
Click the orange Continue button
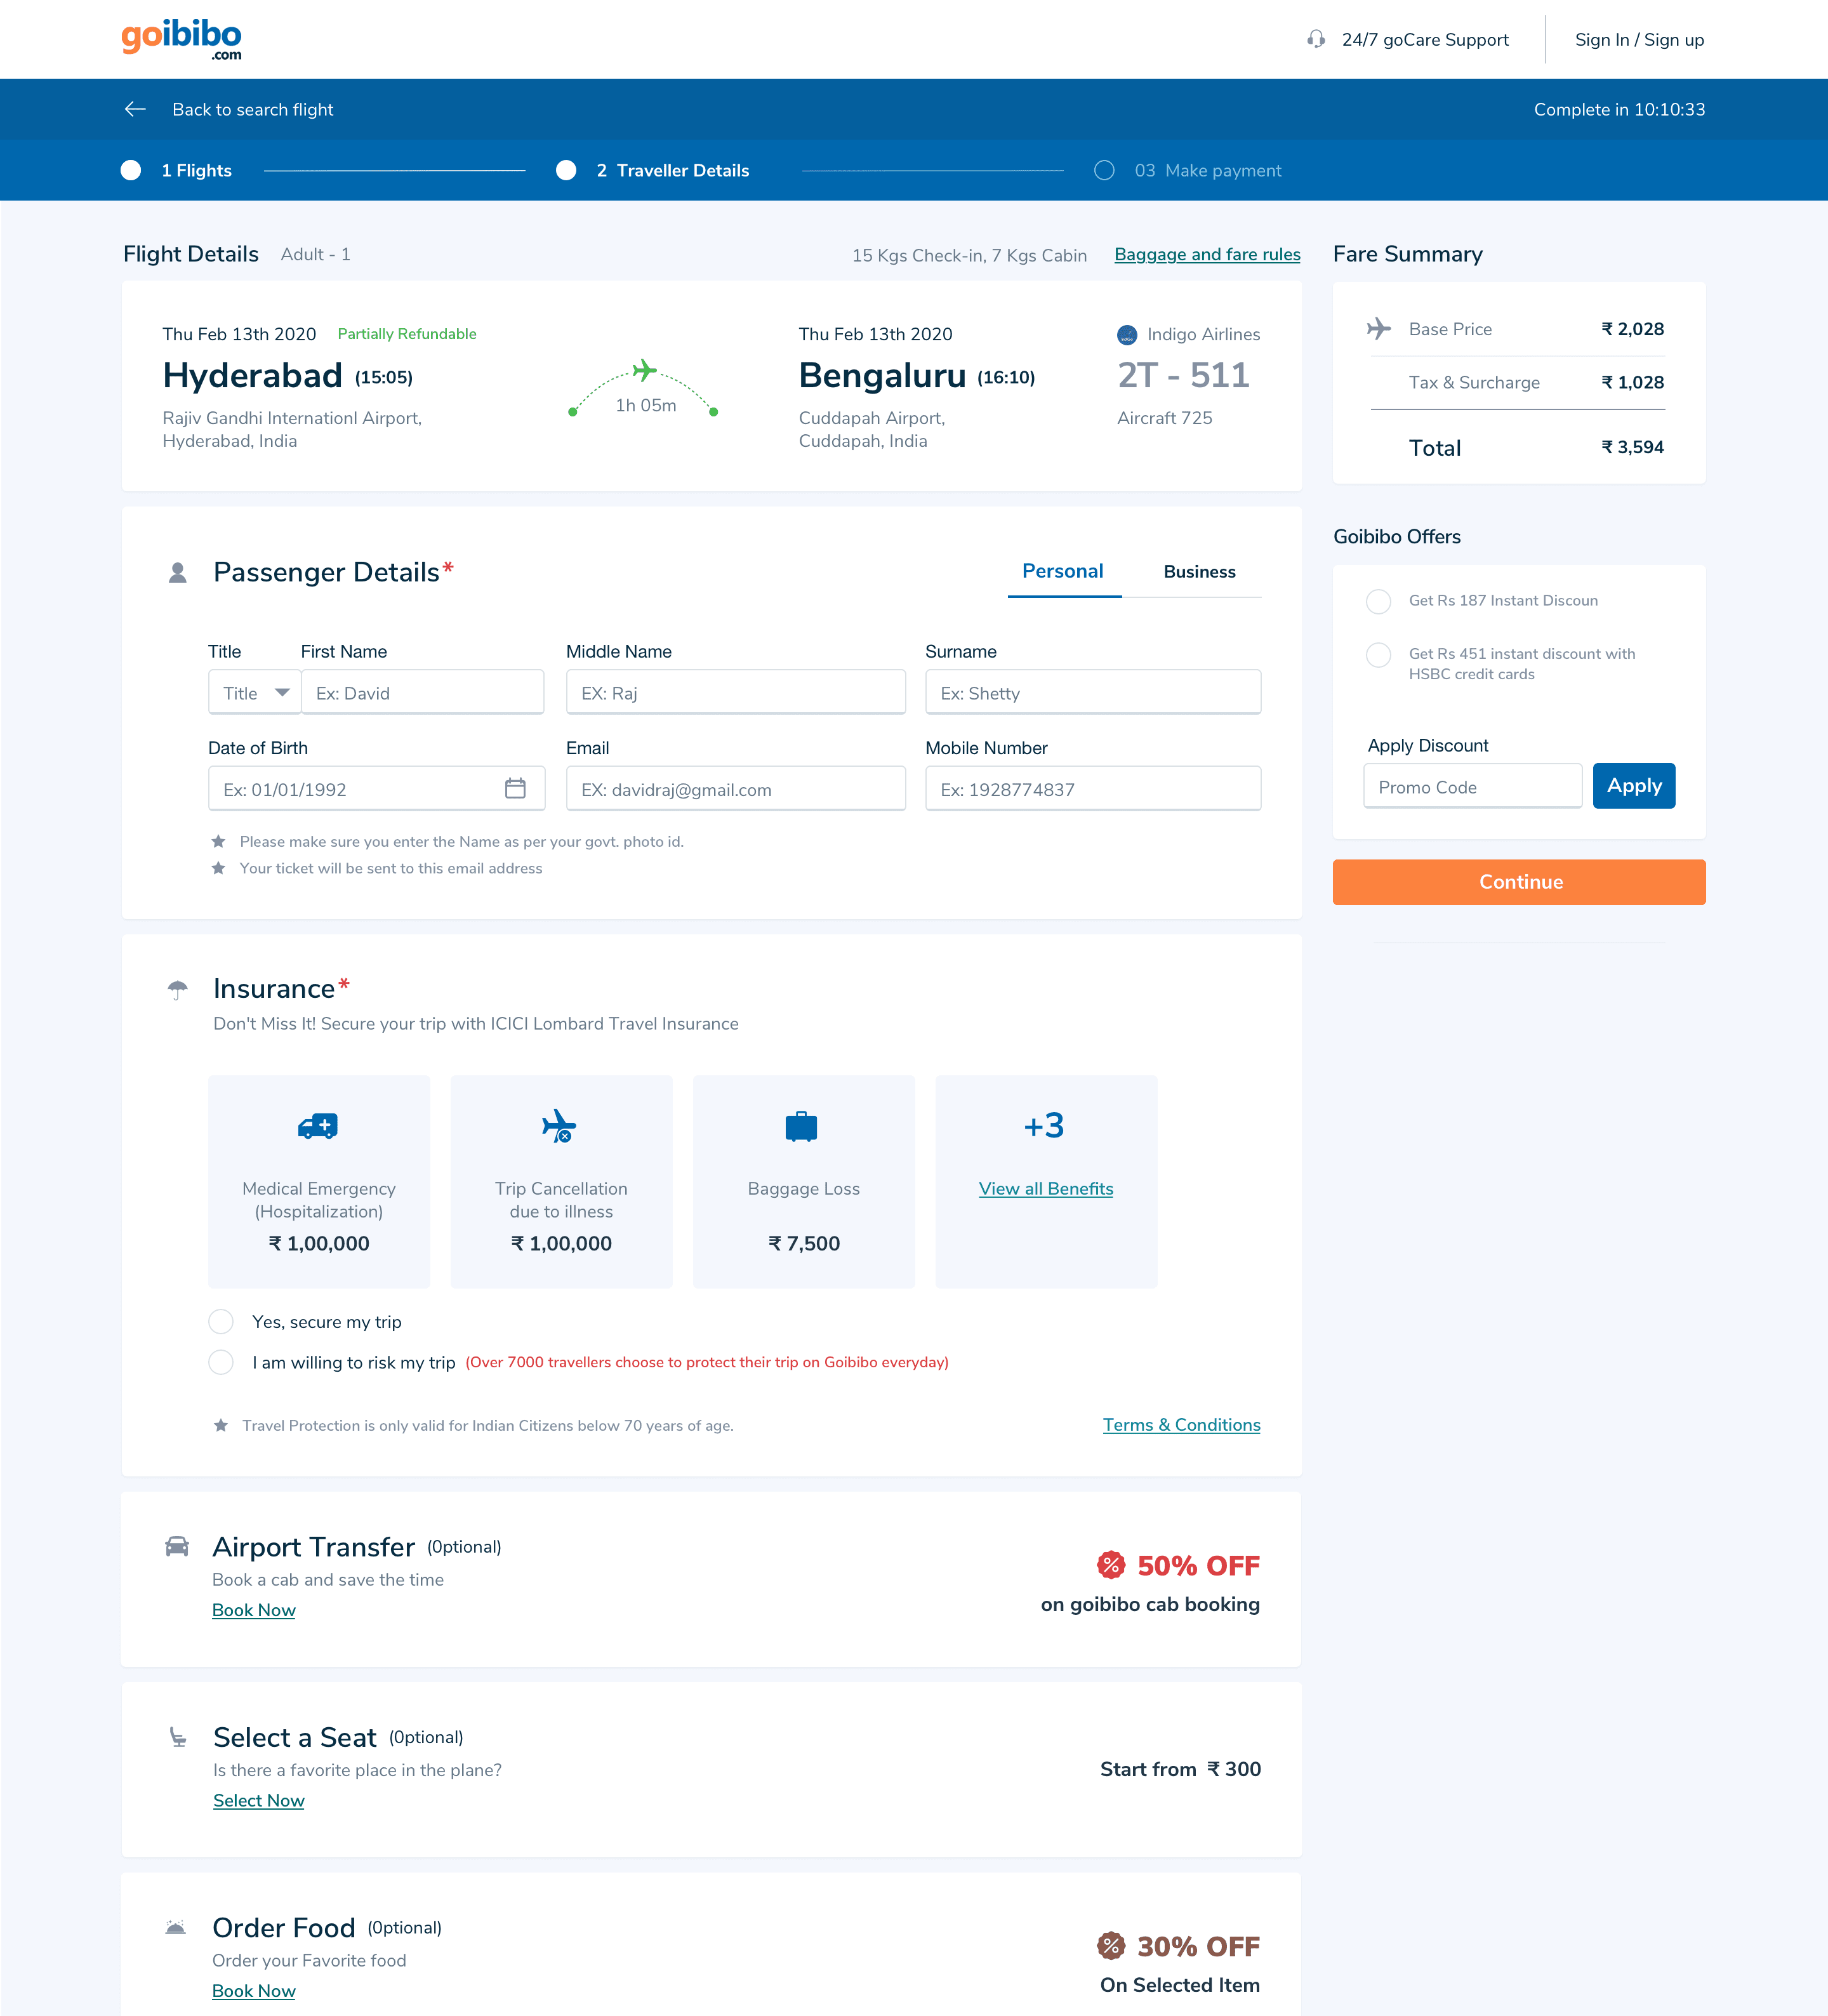(1519, 882)
